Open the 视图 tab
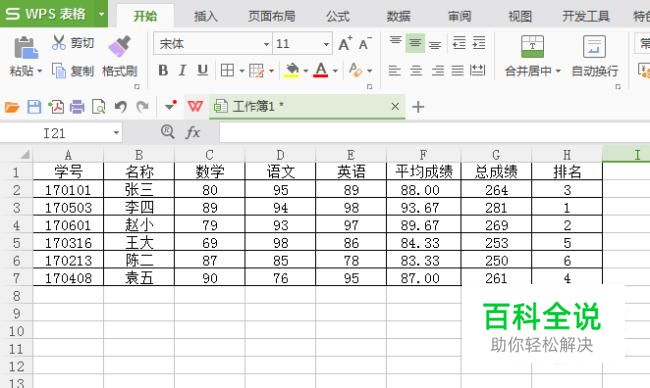Screen dimensions: 650x388 (x=520, y=16)
